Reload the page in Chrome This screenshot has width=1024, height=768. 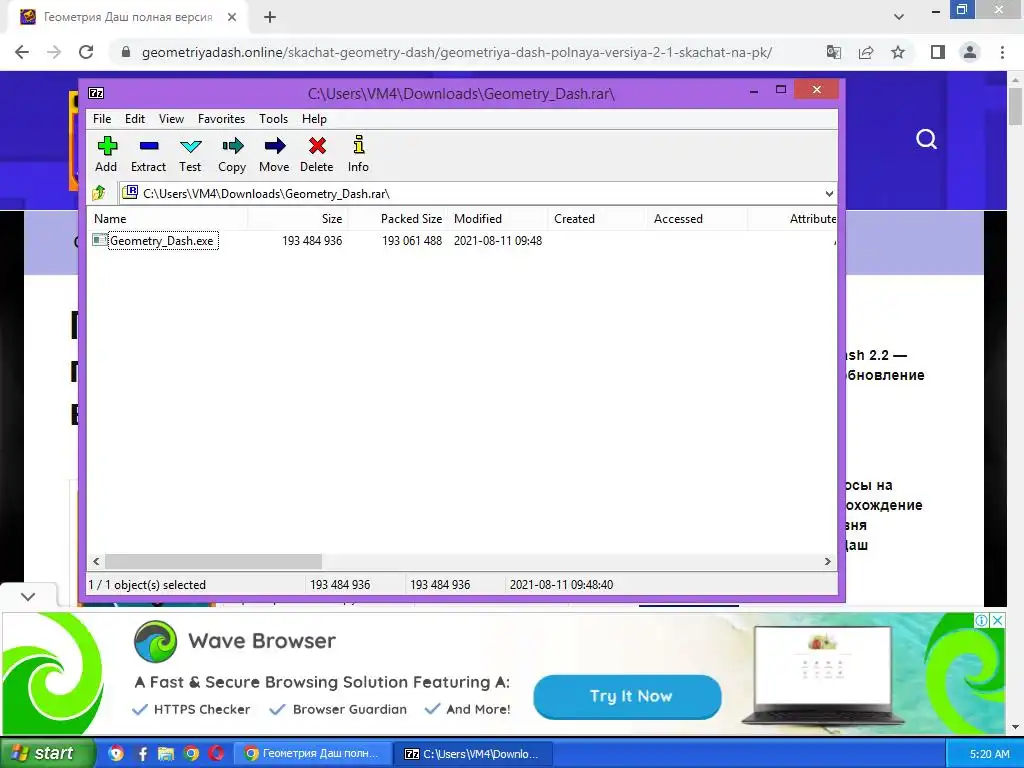click(86, 52)
